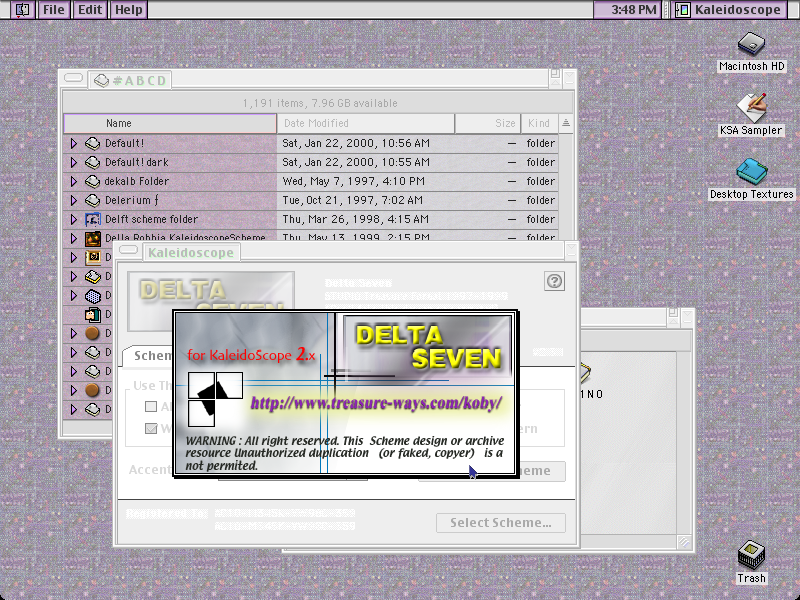
Task: Click the Kaleidoscope window title
Action: pyautogui.click(x=191, y=253)
